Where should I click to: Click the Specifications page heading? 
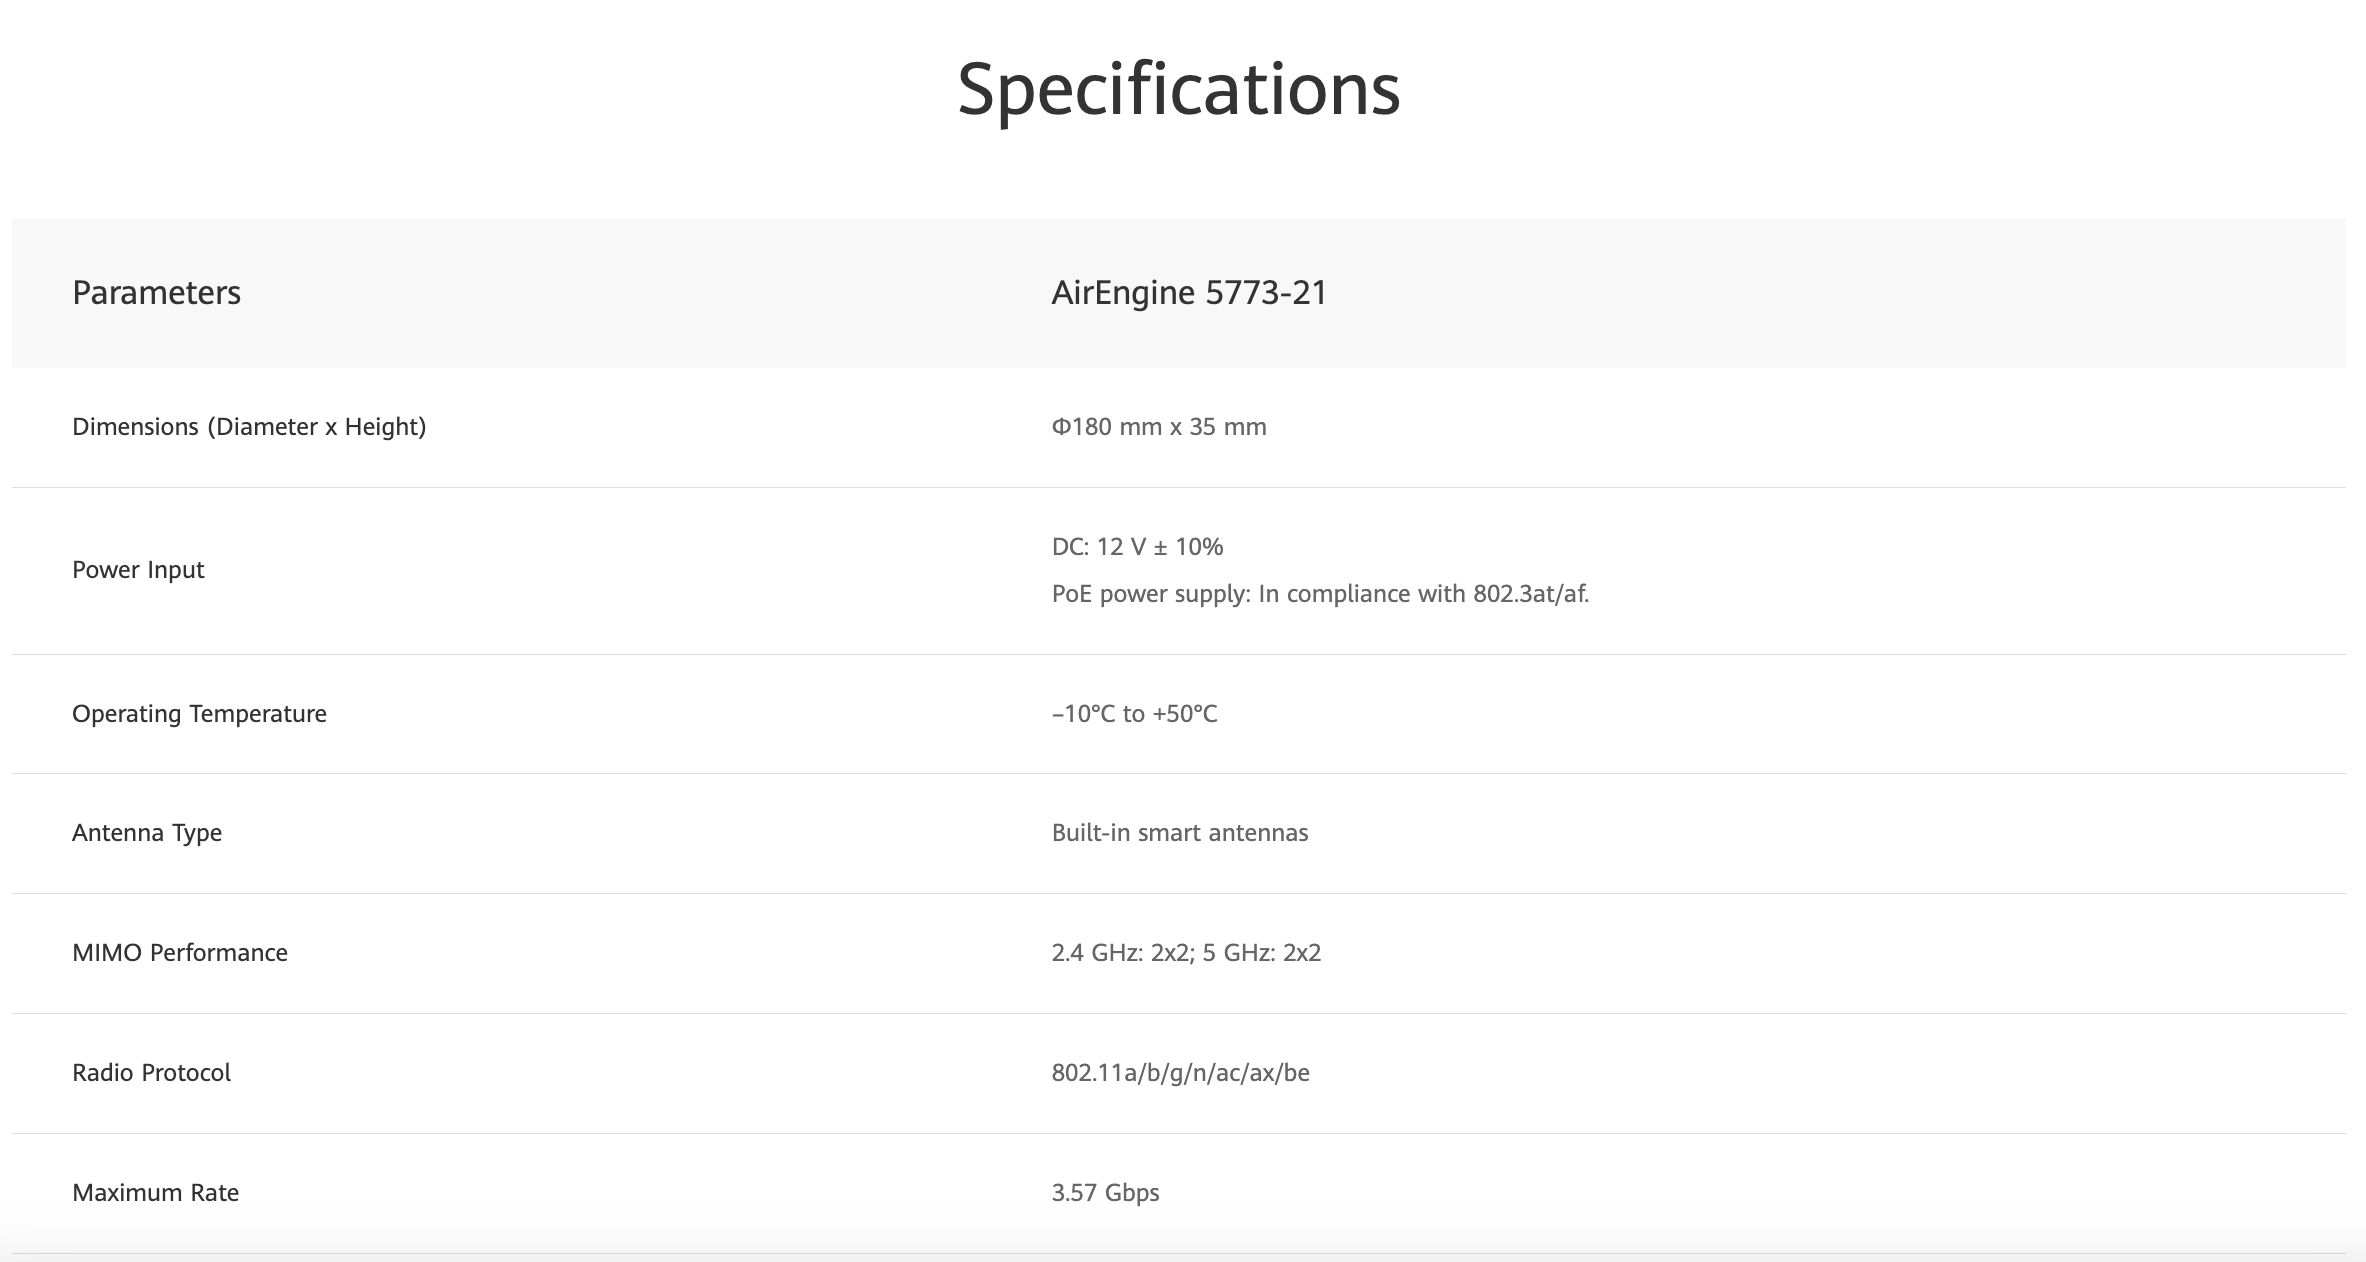[x=1178, y=90]
